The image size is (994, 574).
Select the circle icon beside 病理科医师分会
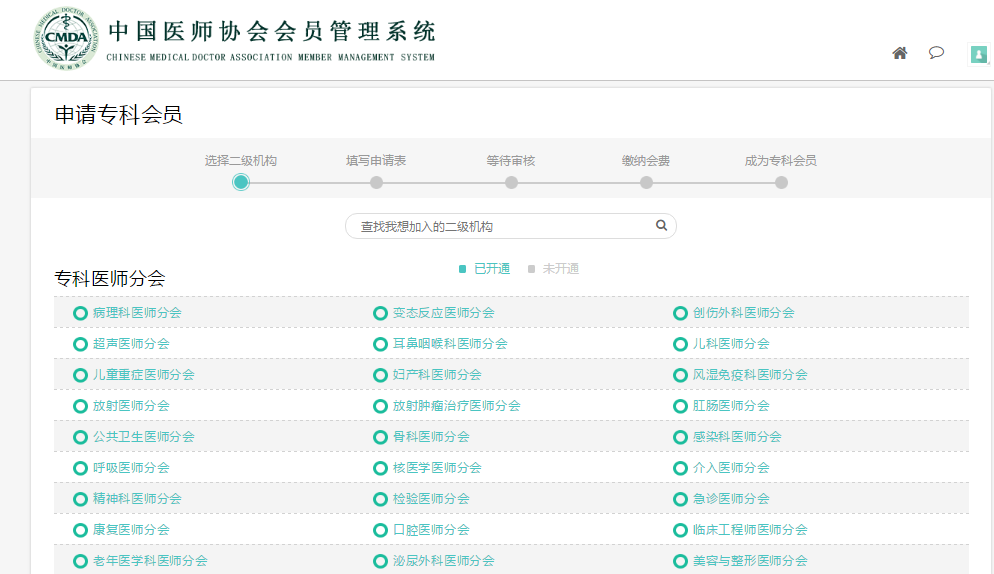point(81,313)
